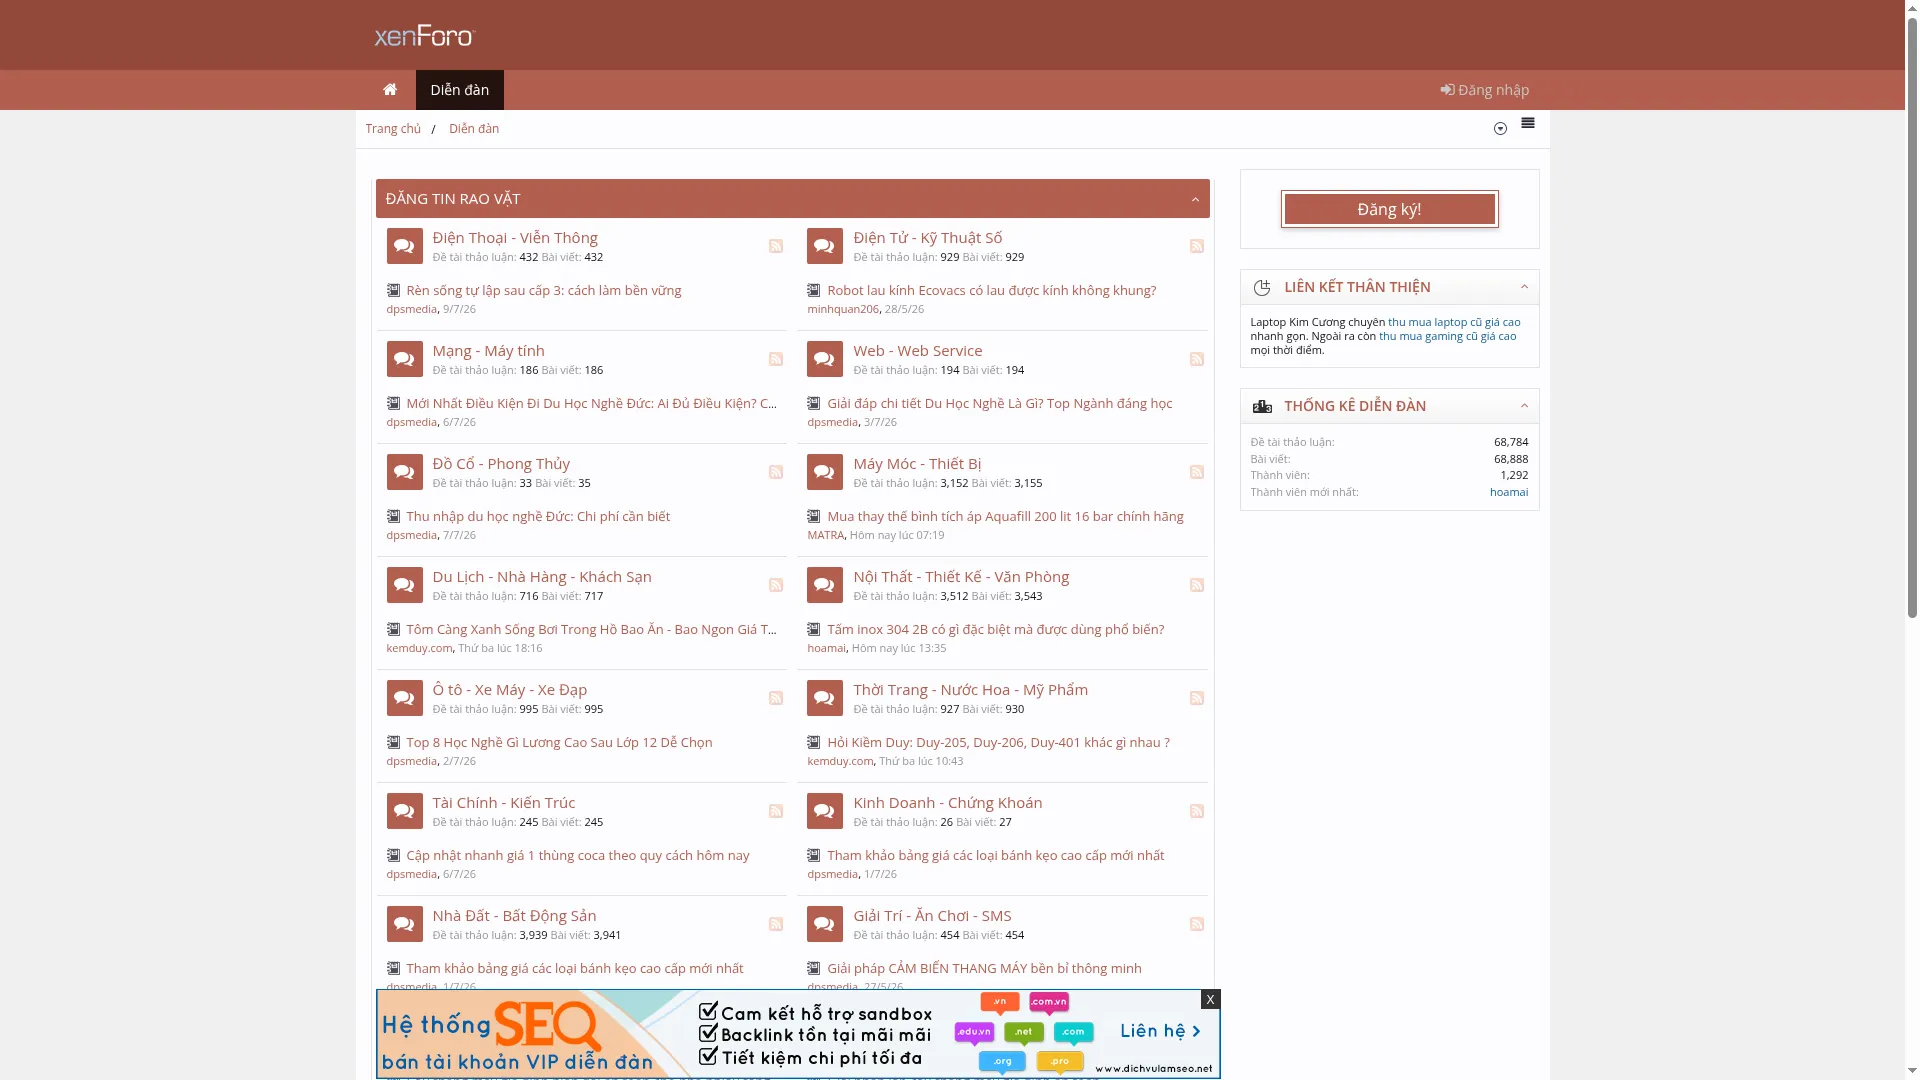Open thread Mua thay thế bình tích áp Aquafill
This screenshot has width=1920, height=1080.
(1005, 517)
